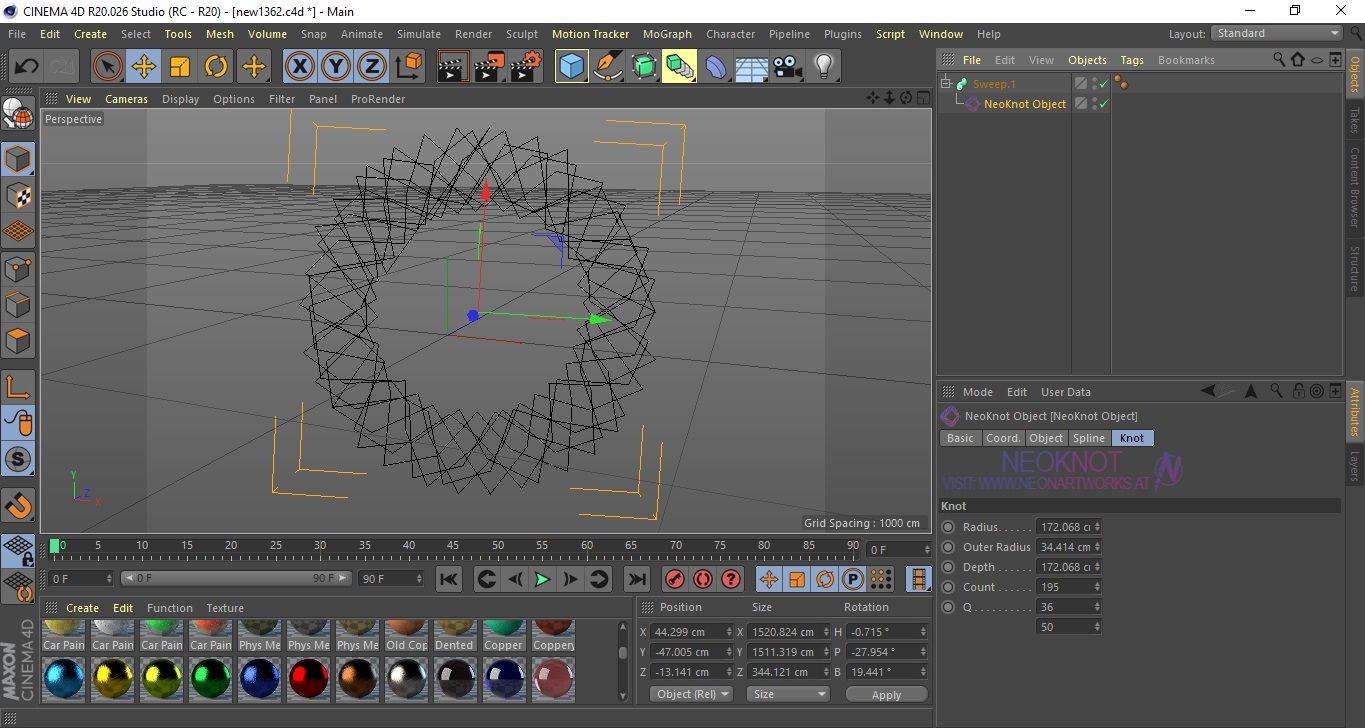Toggle the Y-axis lock
The height and width of the screenshot is (728, 1365).
click(336, 67)
